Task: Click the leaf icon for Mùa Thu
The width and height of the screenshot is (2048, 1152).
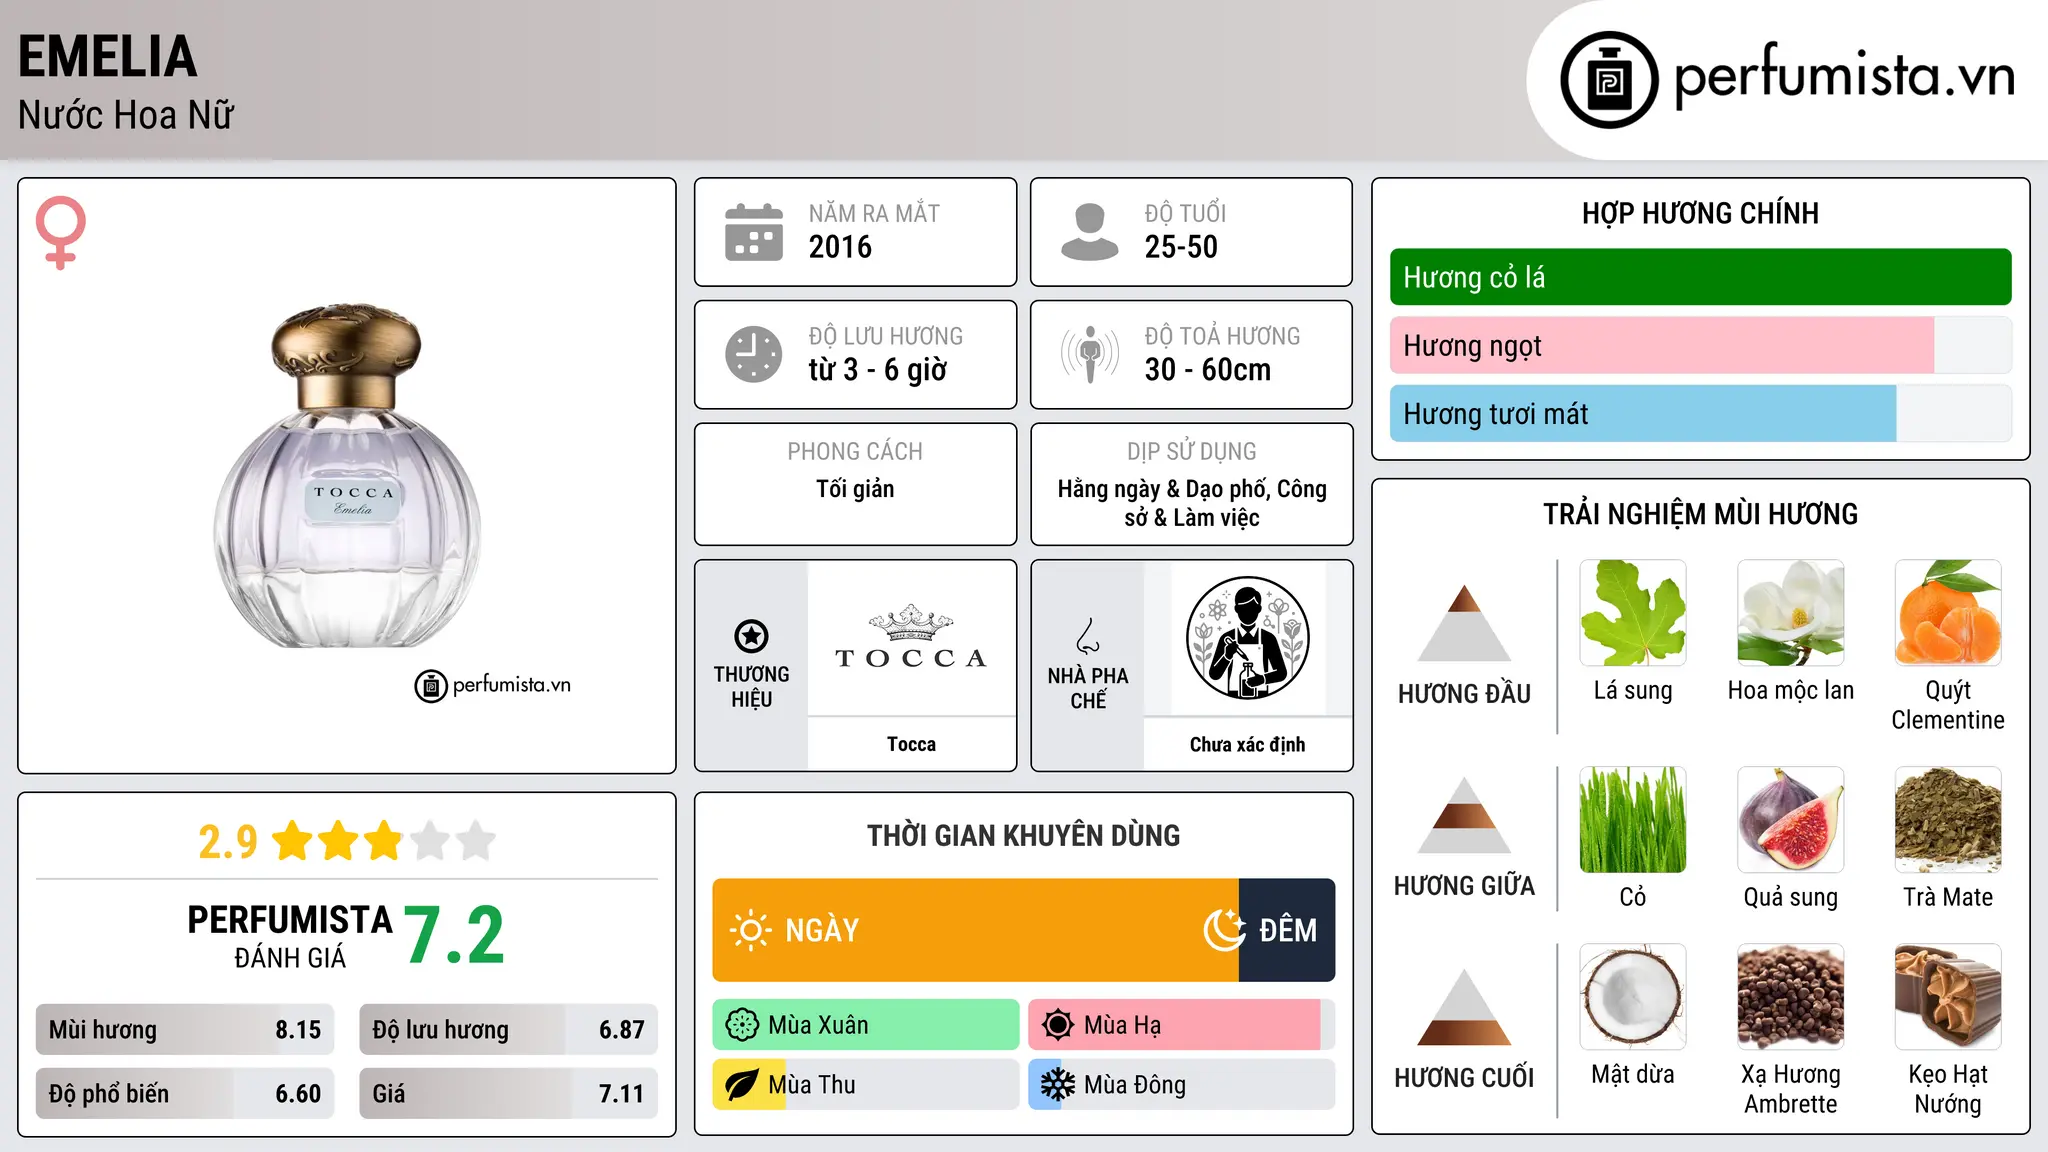Action: tap(742, 1085)
